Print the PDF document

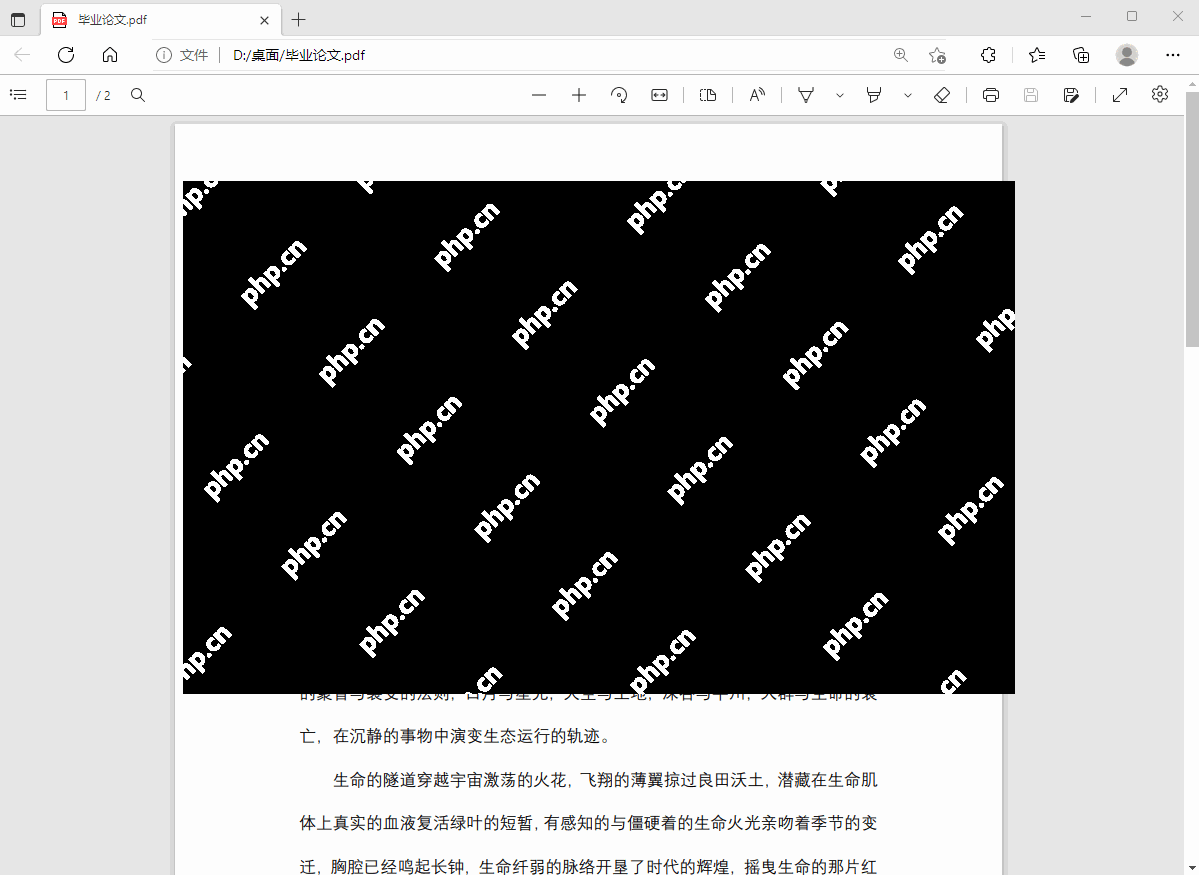tap(990, 94)
